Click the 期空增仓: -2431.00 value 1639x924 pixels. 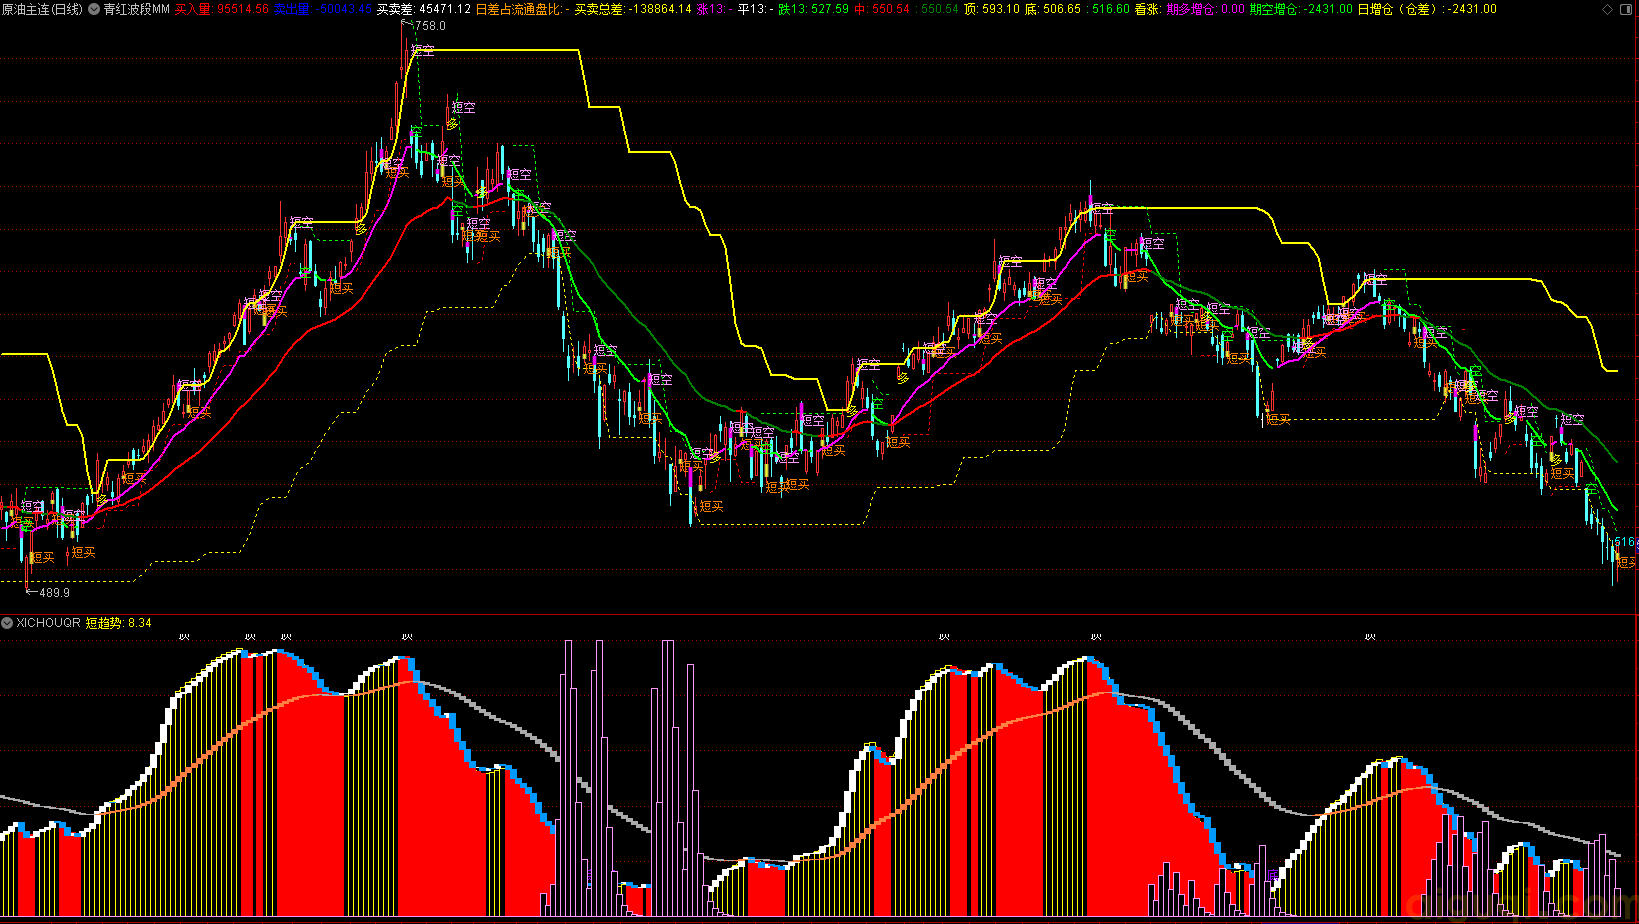pos(1301,9)
